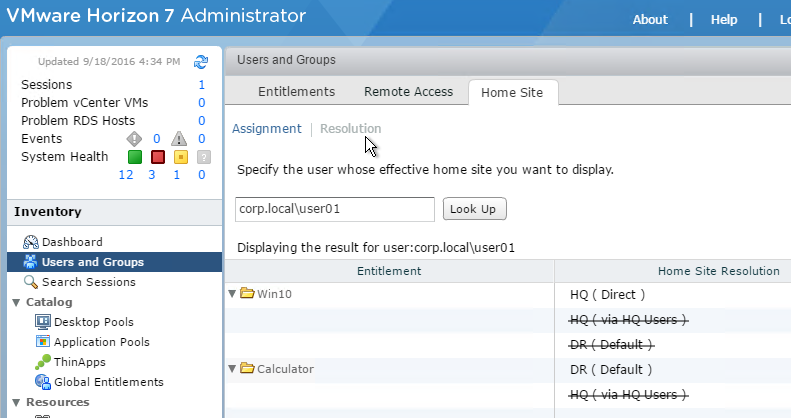Collapse the Calculator entitlement row

point(232,369)
